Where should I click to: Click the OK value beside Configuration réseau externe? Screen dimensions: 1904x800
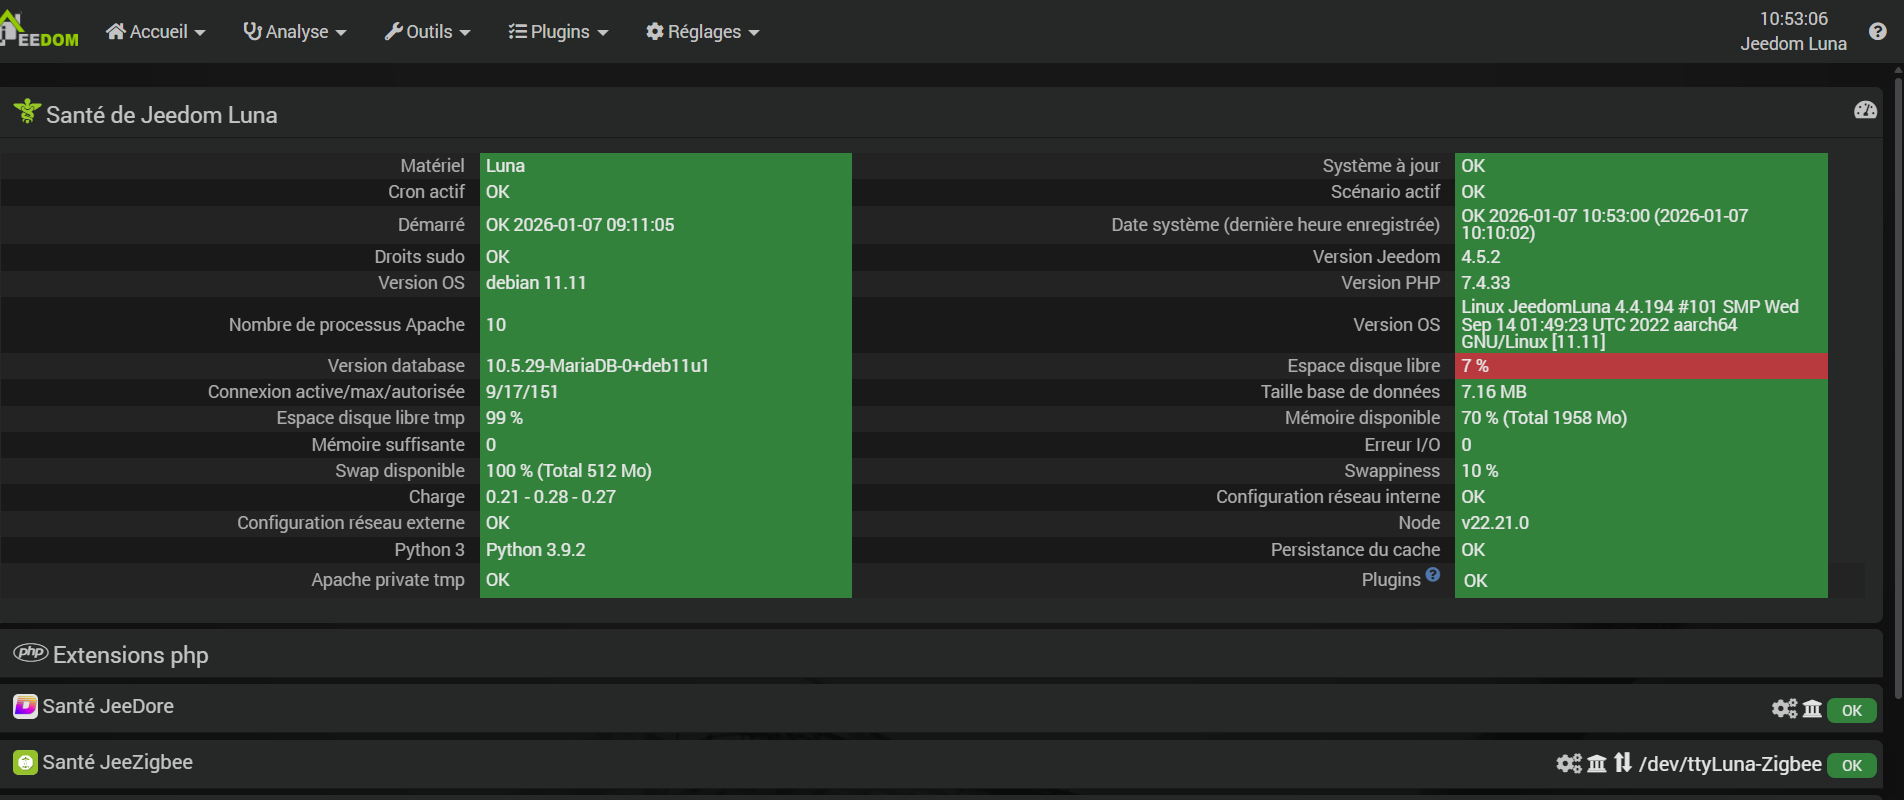coord(498,523)
